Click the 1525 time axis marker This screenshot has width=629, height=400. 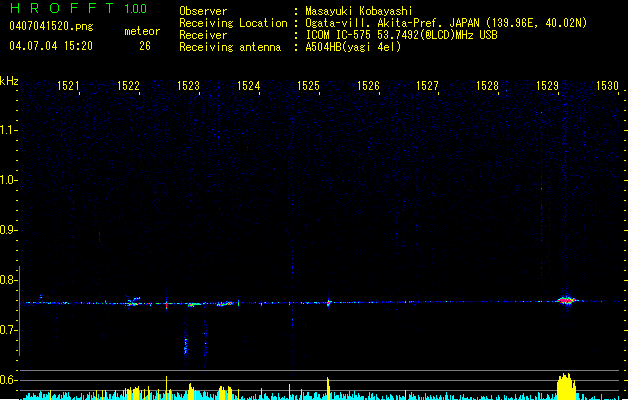point(308,86)
